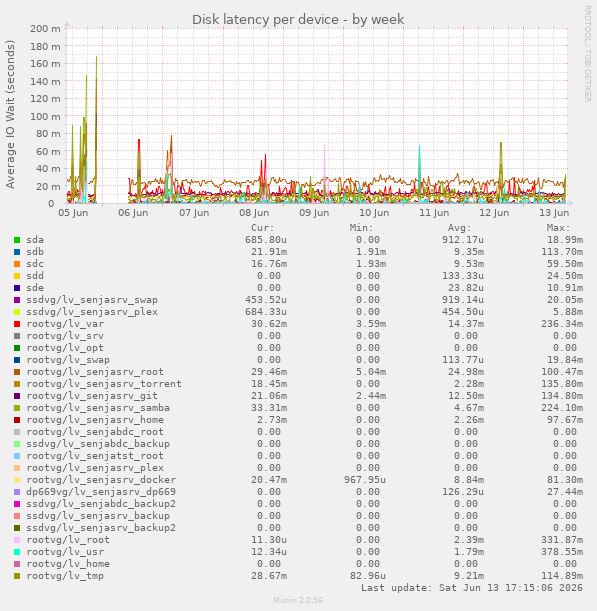Select the sdc legend label
Image resolution: width=597 pixels, height=611 pixels.
pos(35,264)
